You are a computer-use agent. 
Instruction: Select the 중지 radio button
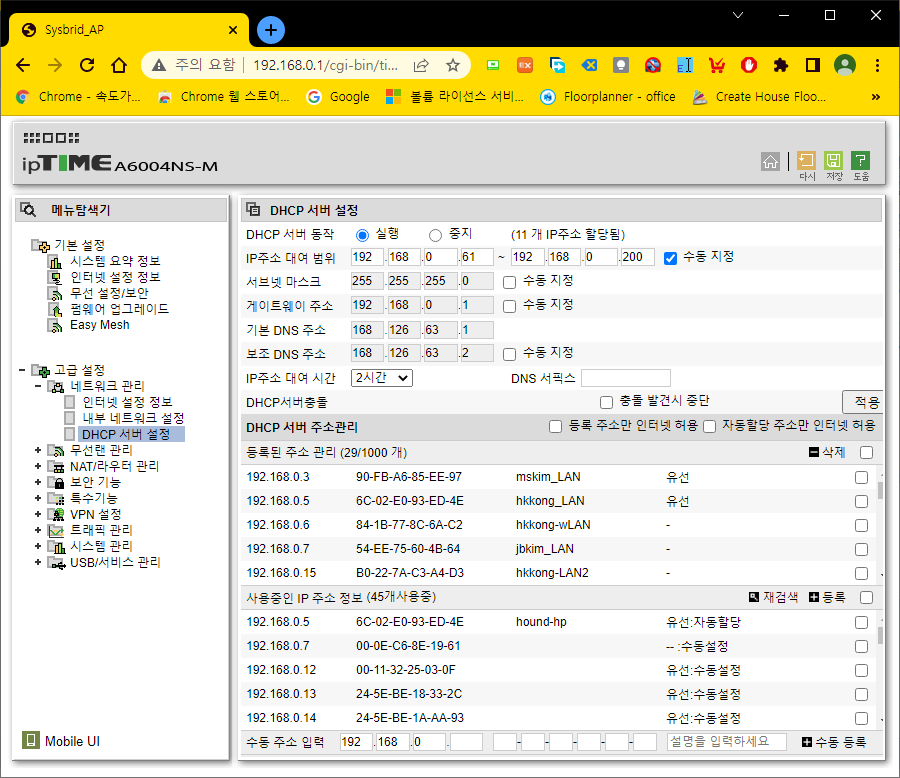[x=435, y=235]
